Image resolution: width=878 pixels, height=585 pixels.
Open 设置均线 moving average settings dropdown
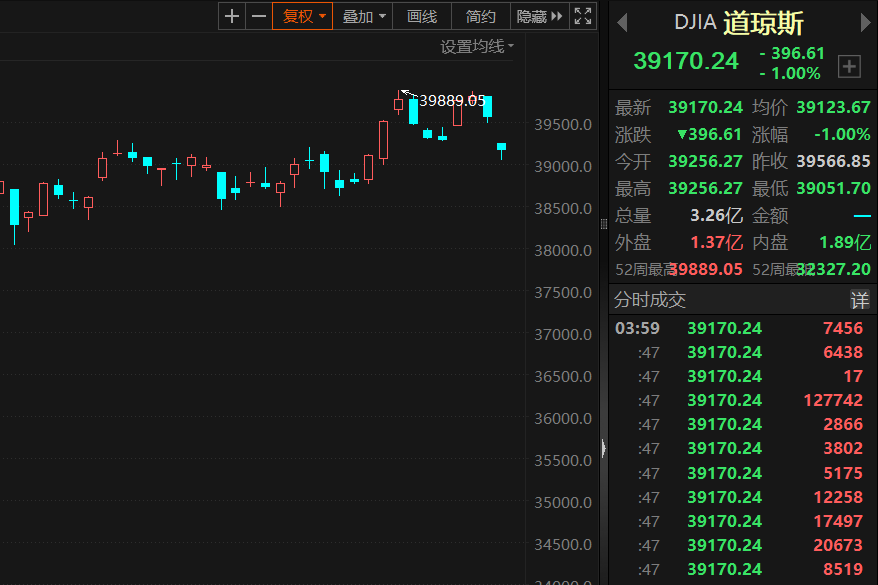[477, 46]
